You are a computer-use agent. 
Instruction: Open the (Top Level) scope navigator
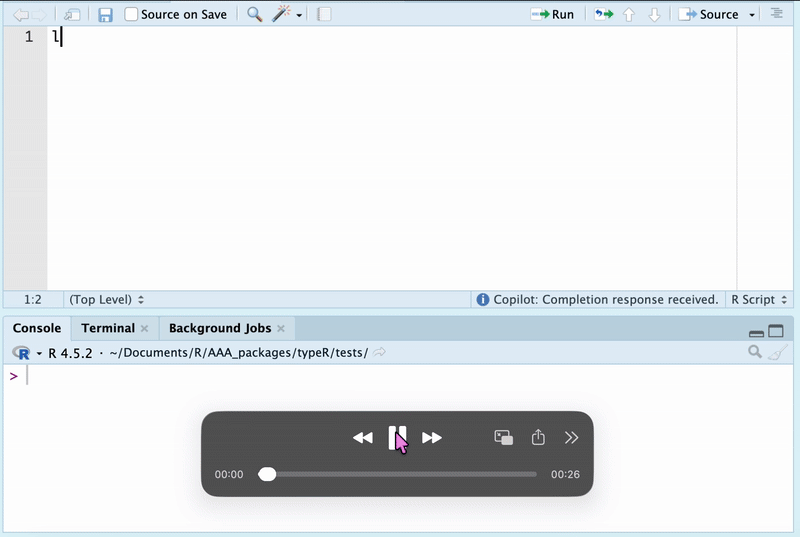[106, 299]
